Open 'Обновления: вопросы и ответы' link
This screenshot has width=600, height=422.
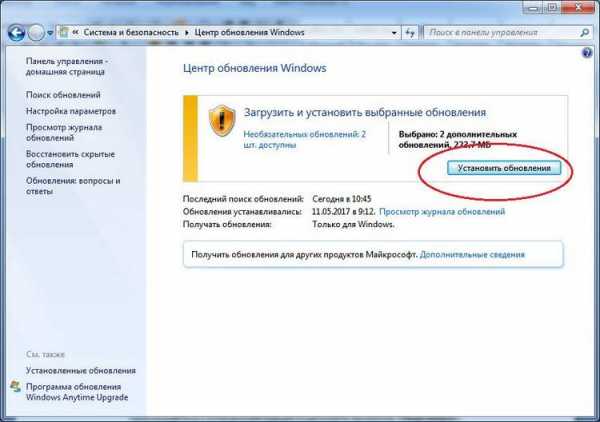click(73, 186)
